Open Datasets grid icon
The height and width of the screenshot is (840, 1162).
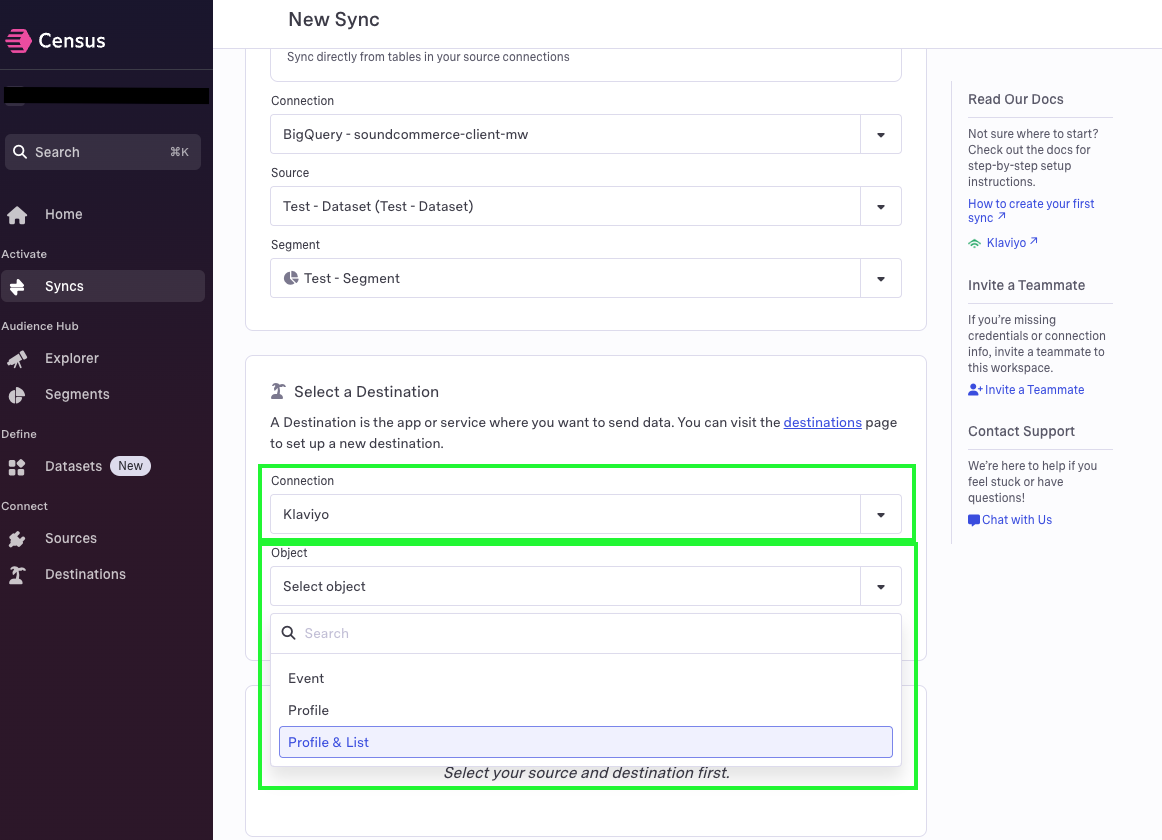(17, 467)
